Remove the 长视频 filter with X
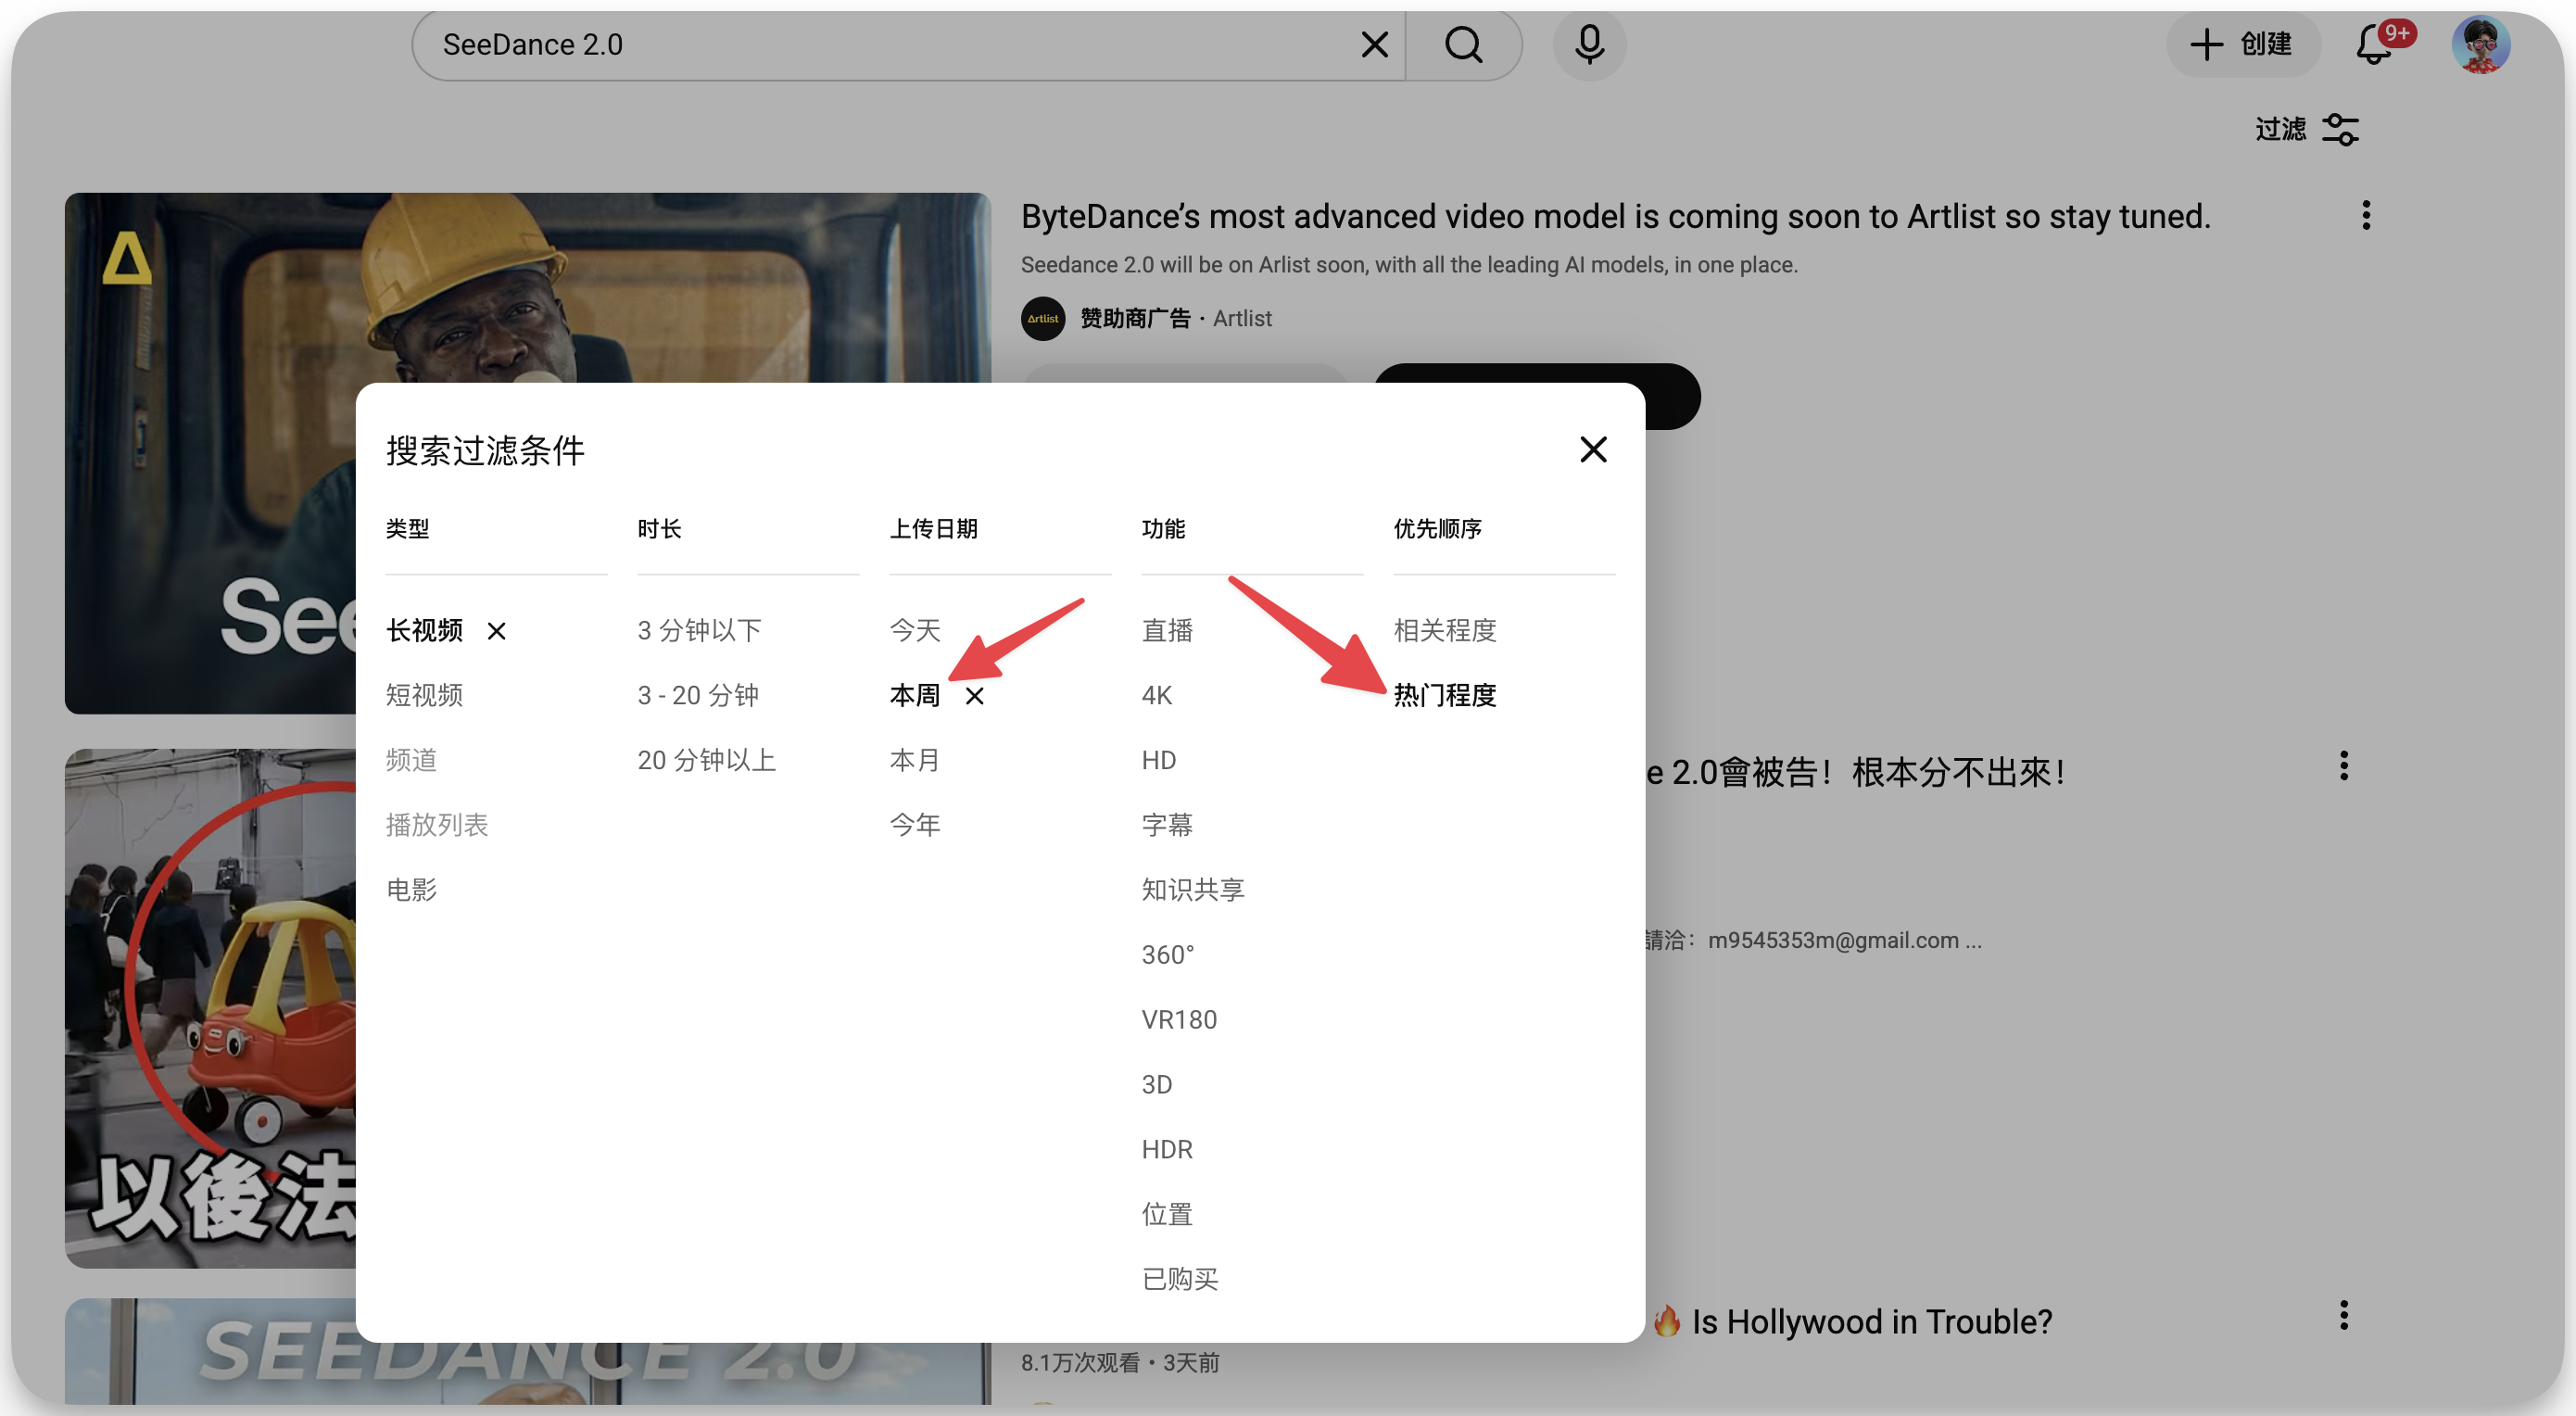The height and width of the screenshot is (1416, 2576). (496, 631)
